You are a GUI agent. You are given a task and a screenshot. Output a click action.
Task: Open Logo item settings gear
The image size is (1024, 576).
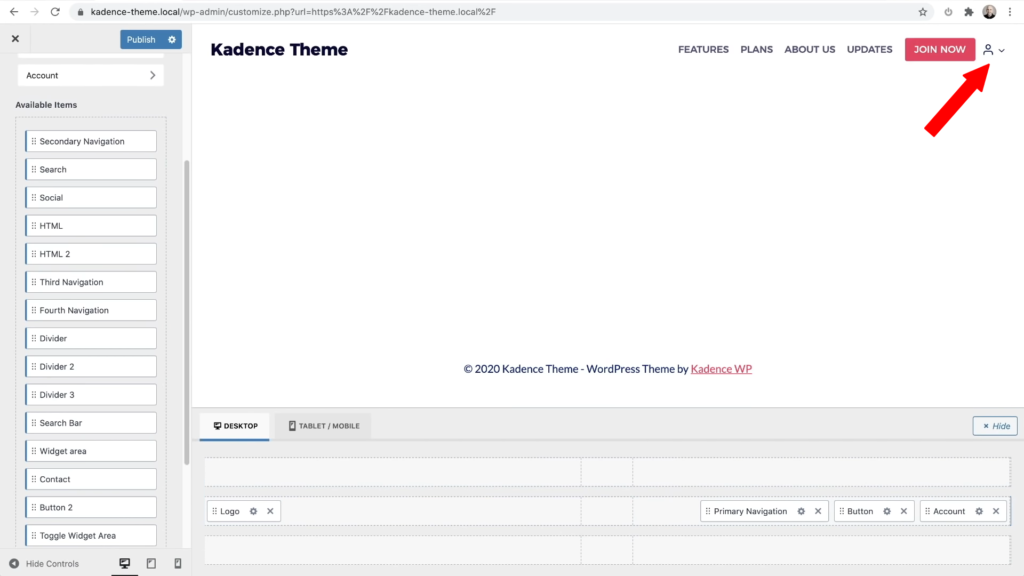click(x=253, y=511)
